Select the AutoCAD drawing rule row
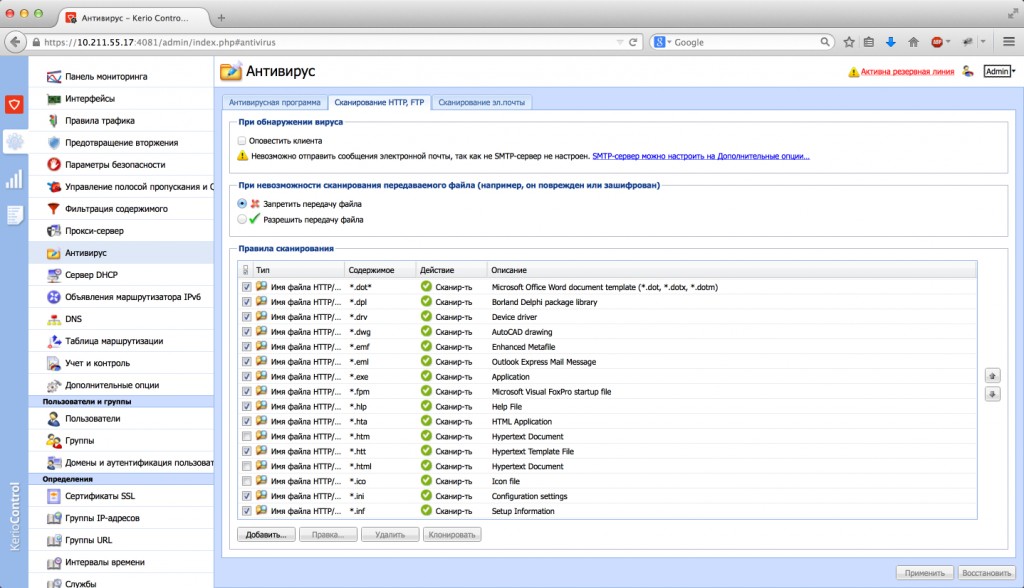 coord(607,332)
